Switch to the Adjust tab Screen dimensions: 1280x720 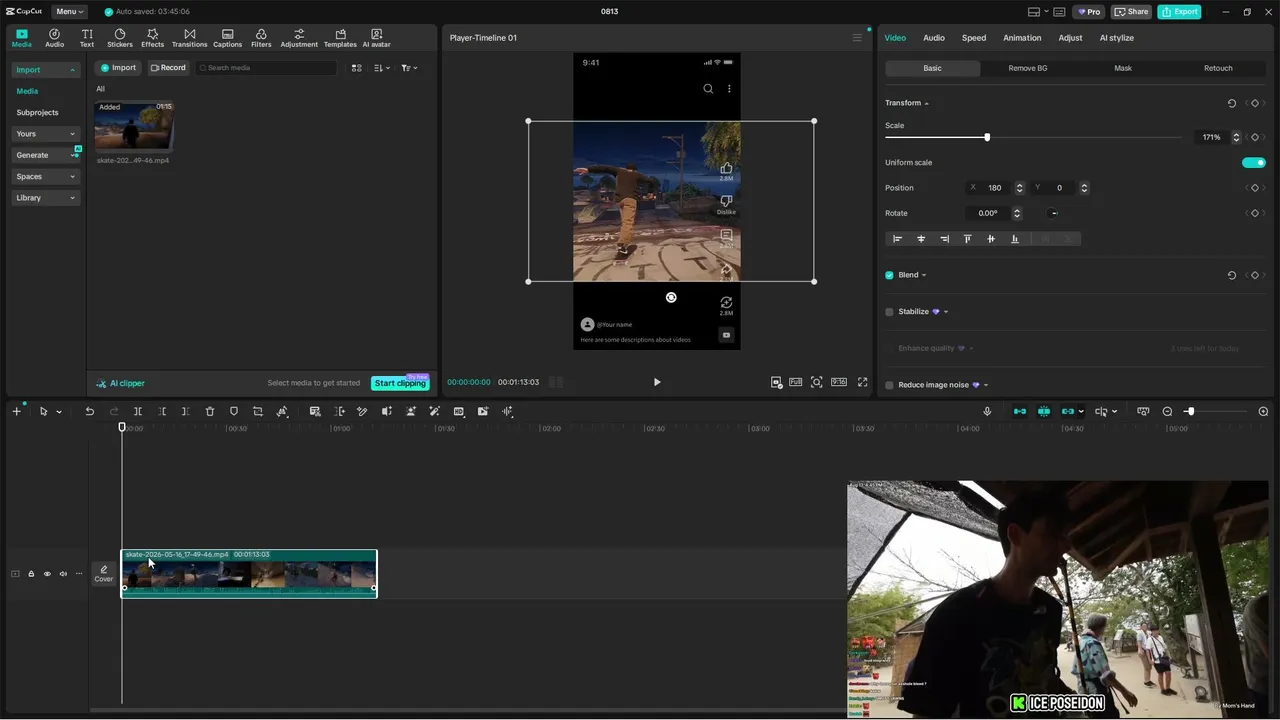coord(1070,38)
